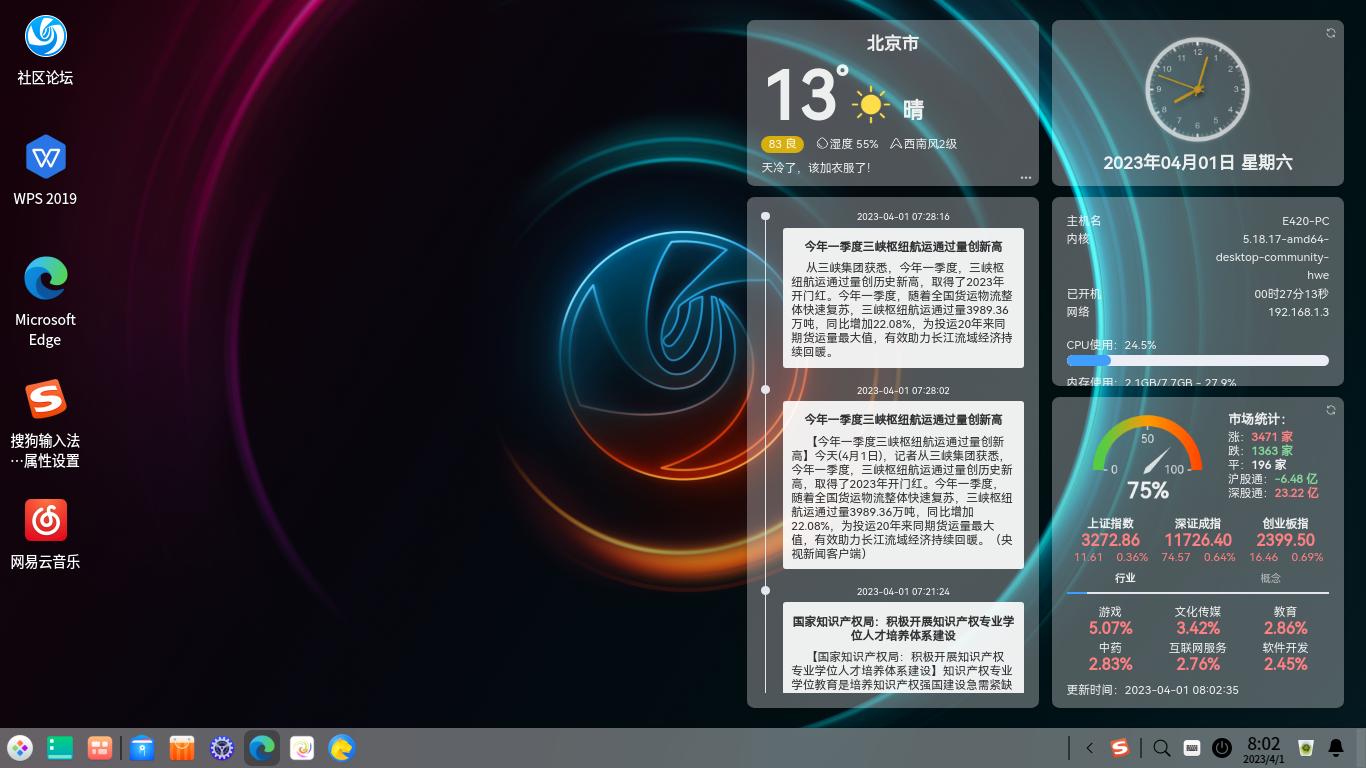Open the notification bell in the tray
This screenshot has height=768, width=1366.
coord(1335,748)
